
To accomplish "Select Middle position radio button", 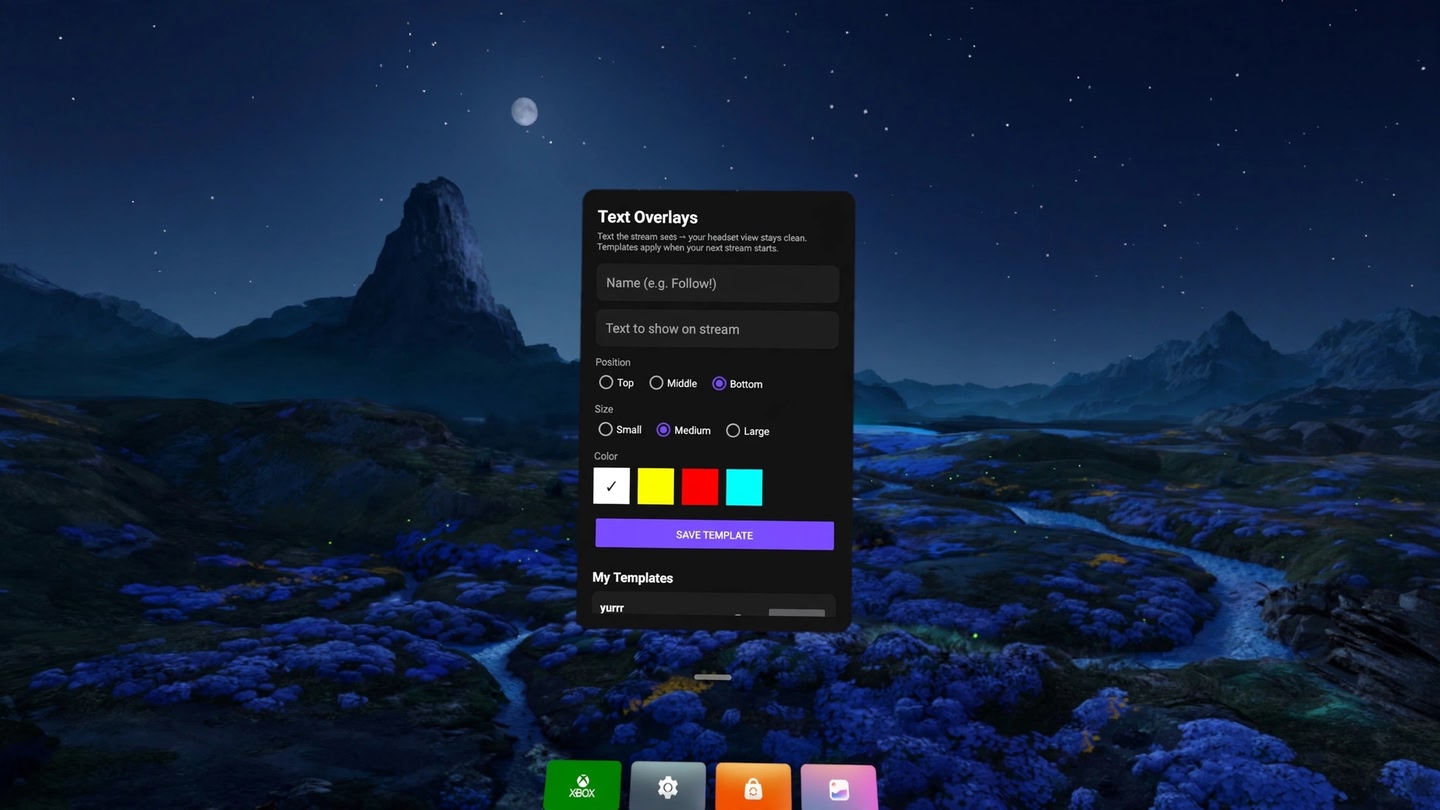I will pos(656,382).
